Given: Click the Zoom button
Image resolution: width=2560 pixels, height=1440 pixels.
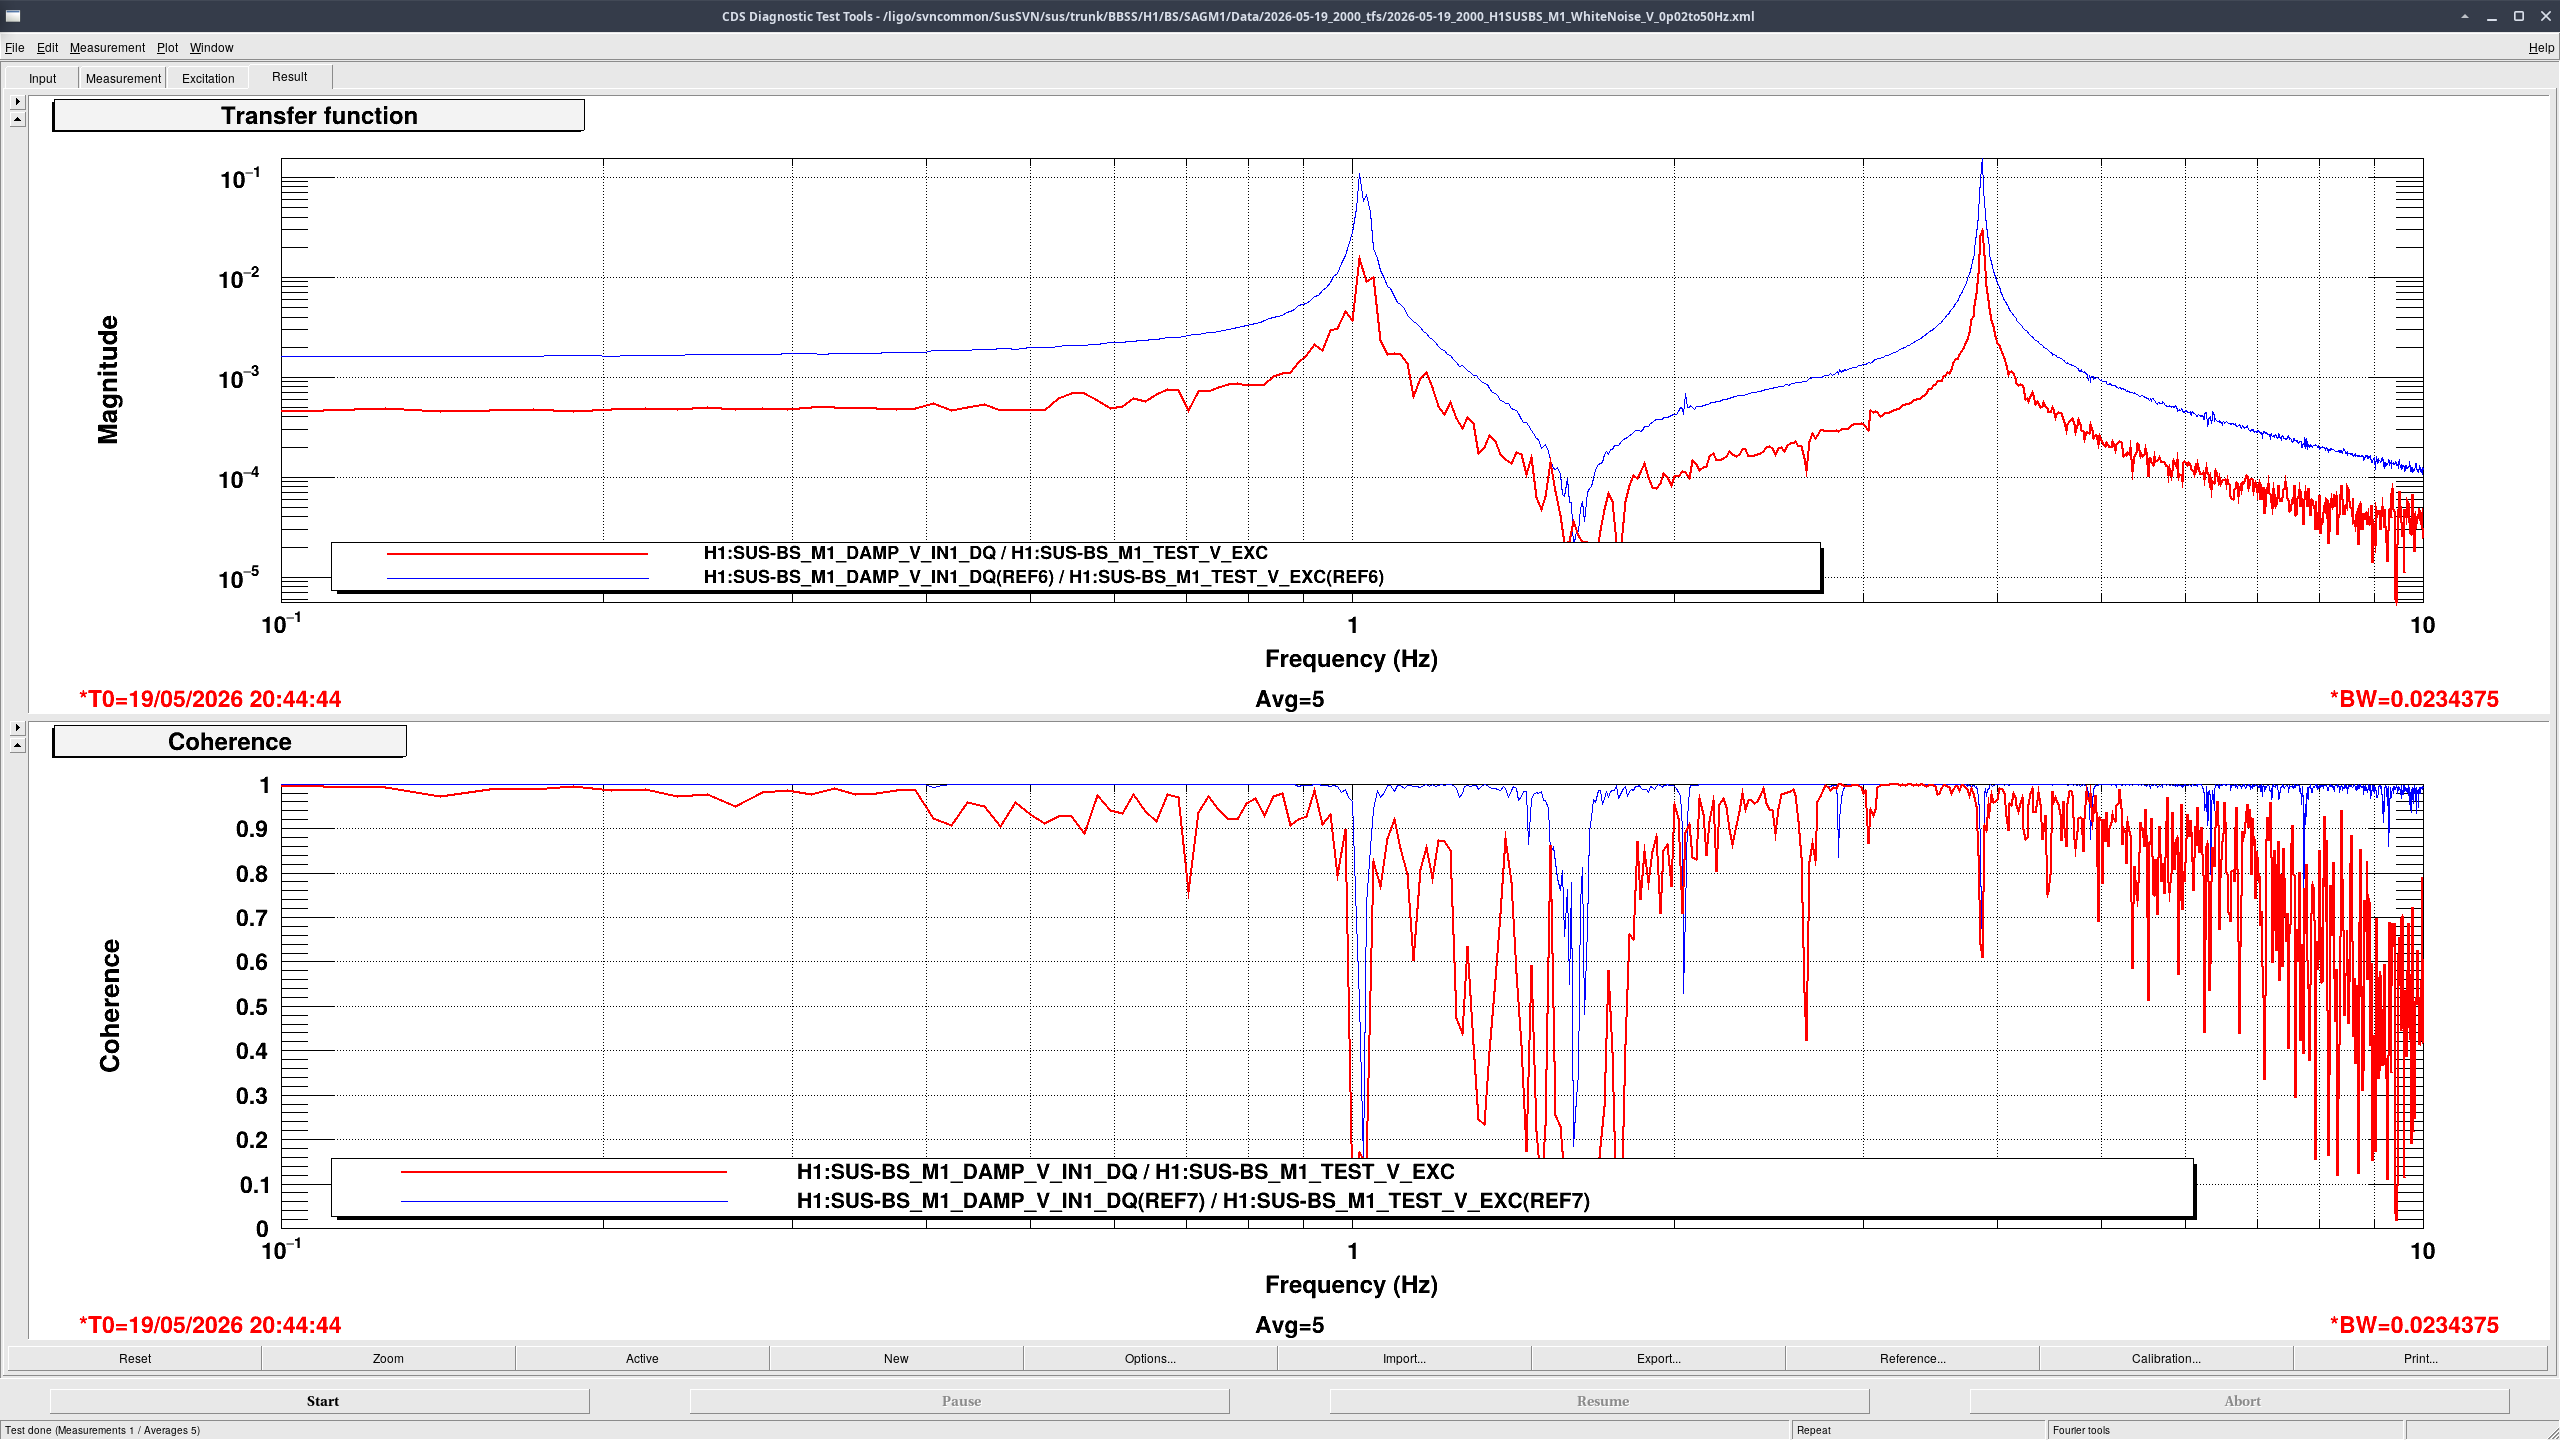Looking at the screenshot, I should click(x=388, y=1359).
